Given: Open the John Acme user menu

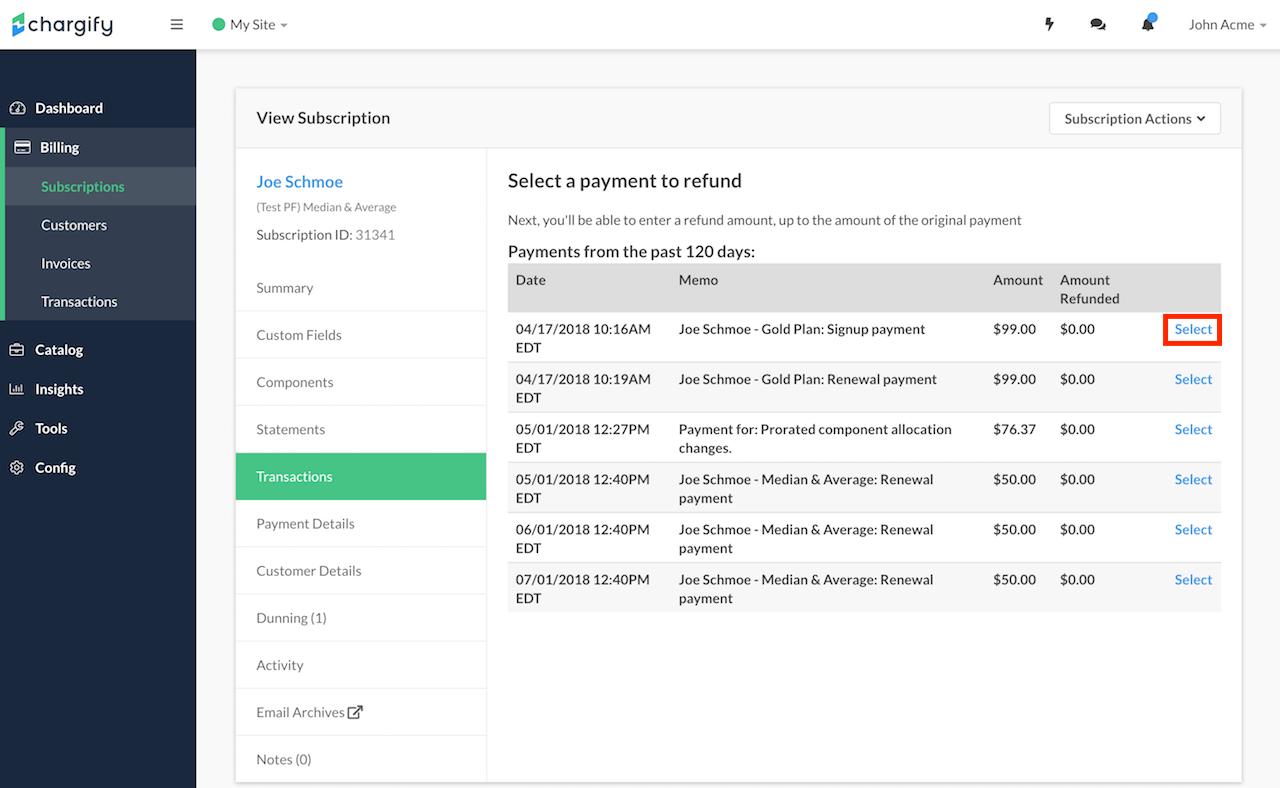Looking at the screenshot, I should click(x=1228, y=25).
